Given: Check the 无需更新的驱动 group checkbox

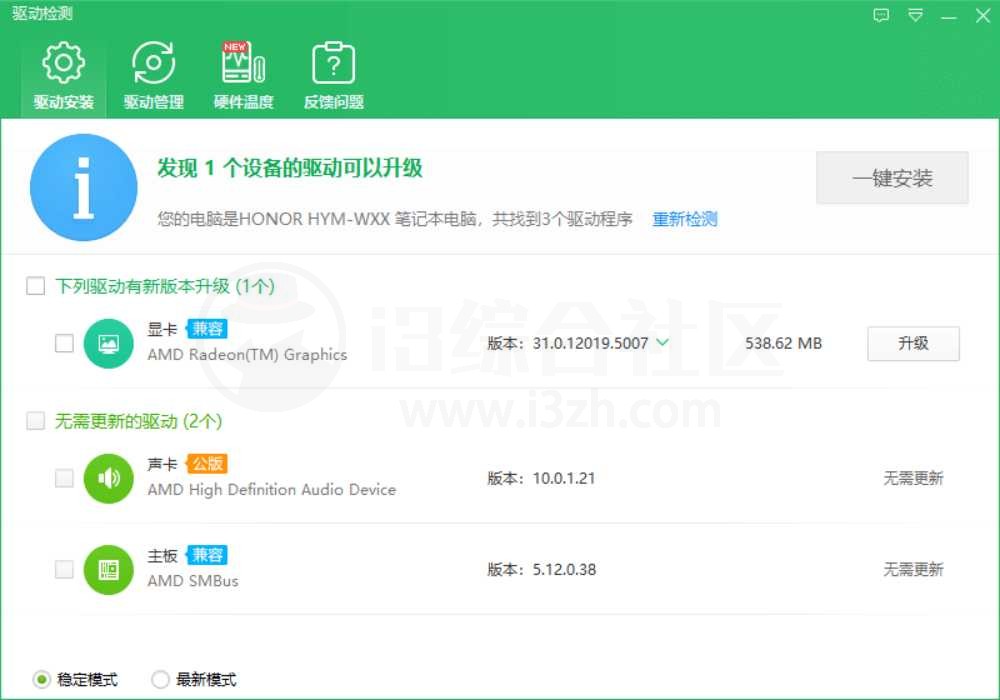Looking at the screenshot, I should [36, 421].
